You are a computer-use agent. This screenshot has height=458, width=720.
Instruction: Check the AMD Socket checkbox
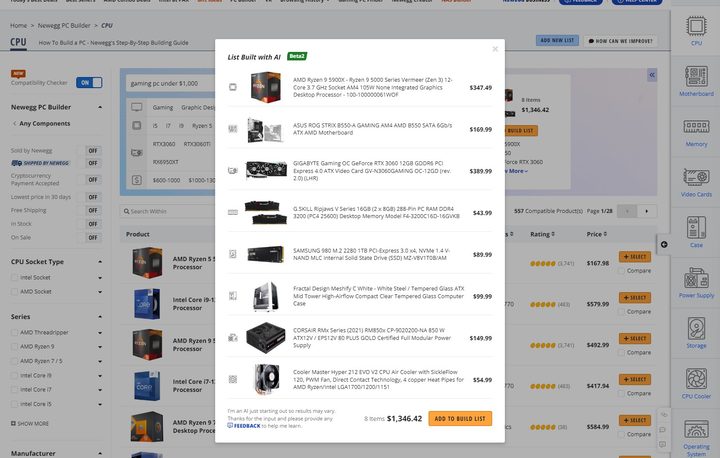coord(14,292)
